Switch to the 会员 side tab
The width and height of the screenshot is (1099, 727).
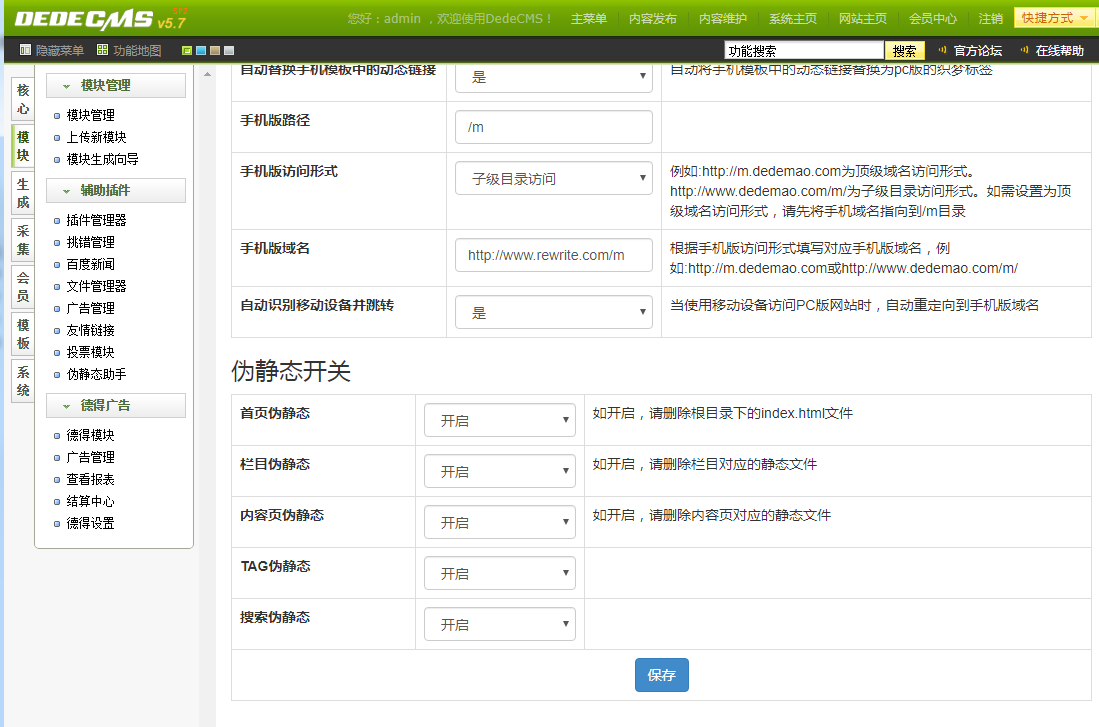click(23, 287)
